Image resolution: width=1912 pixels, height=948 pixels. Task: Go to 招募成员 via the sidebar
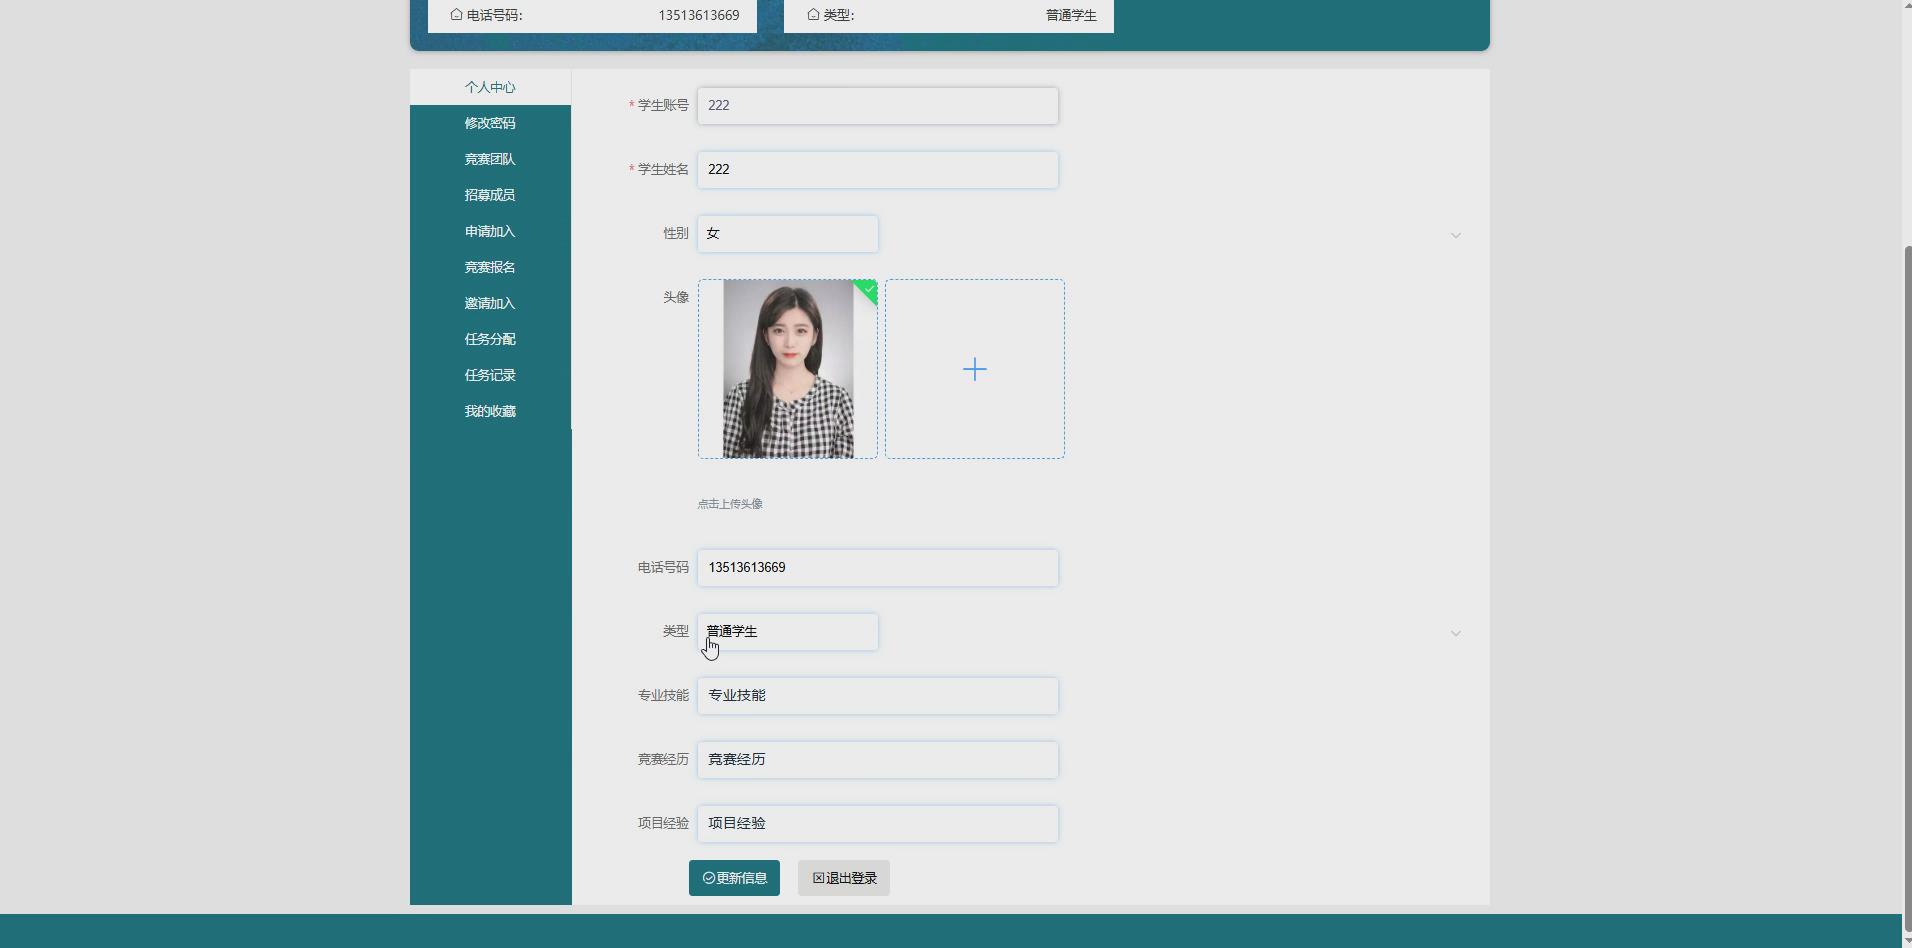[490, 195]
